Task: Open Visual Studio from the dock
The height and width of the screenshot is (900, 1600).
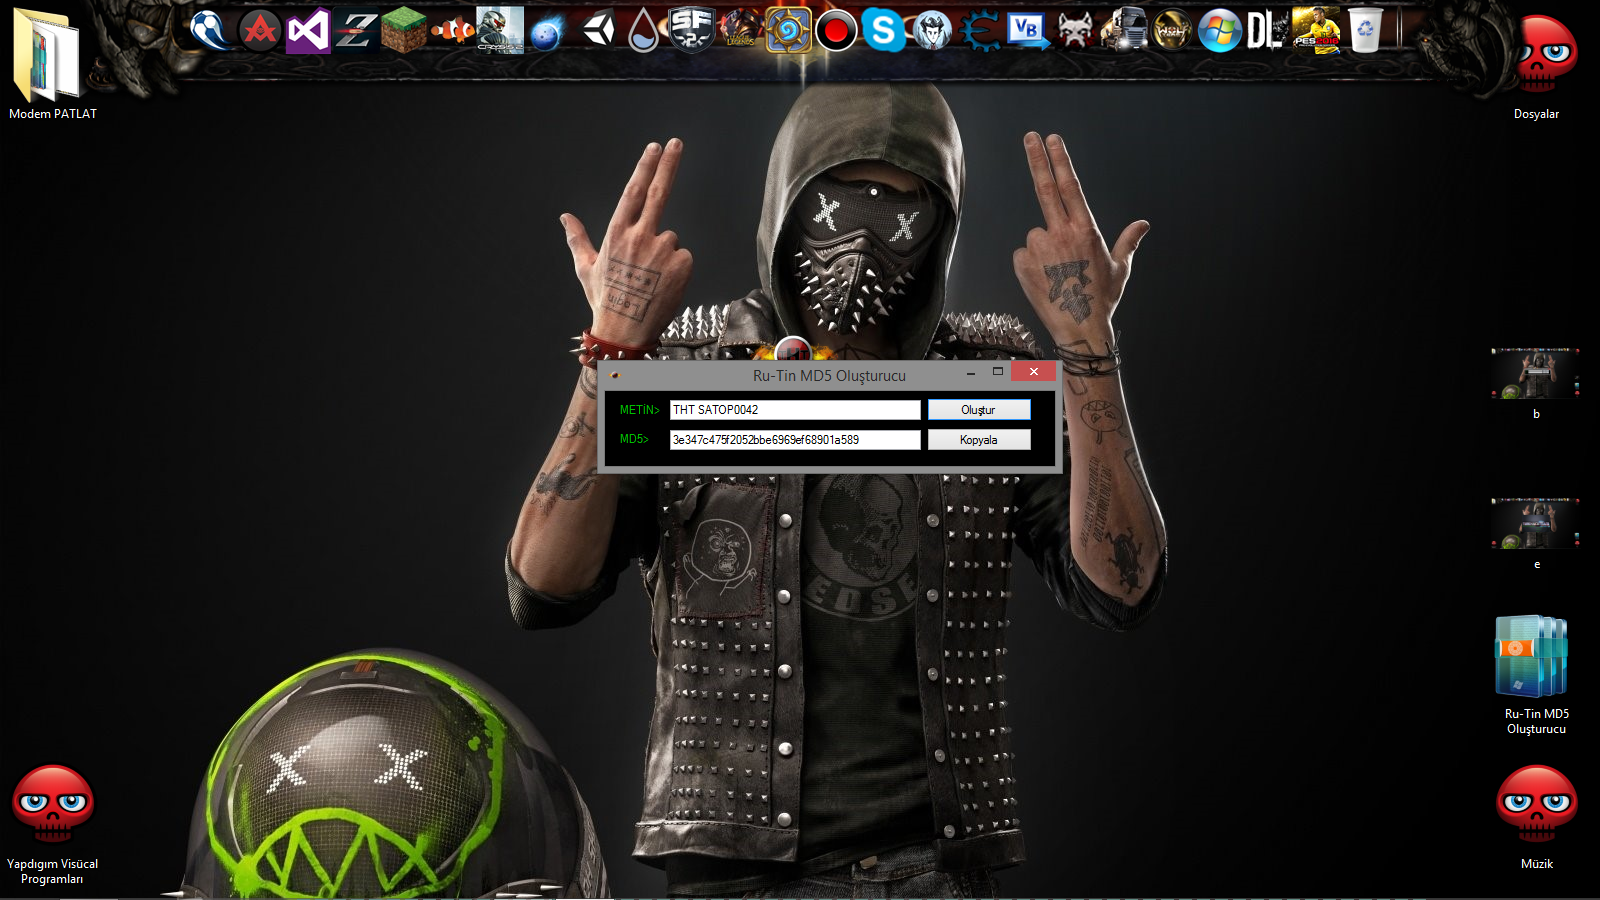Action: pyautogui.click(x=308, y=31)
